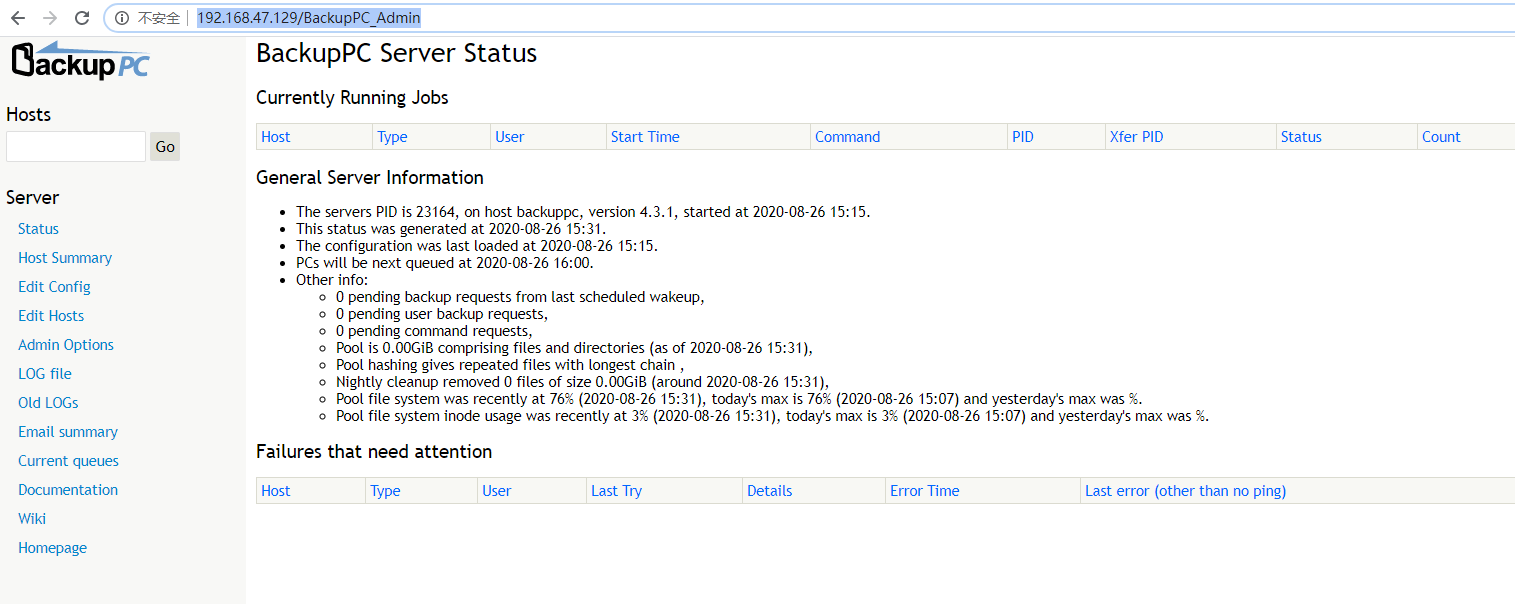The height and width of the screenshot is (604, 1515).
Task: Click Command column header
Action: [847, 137]
